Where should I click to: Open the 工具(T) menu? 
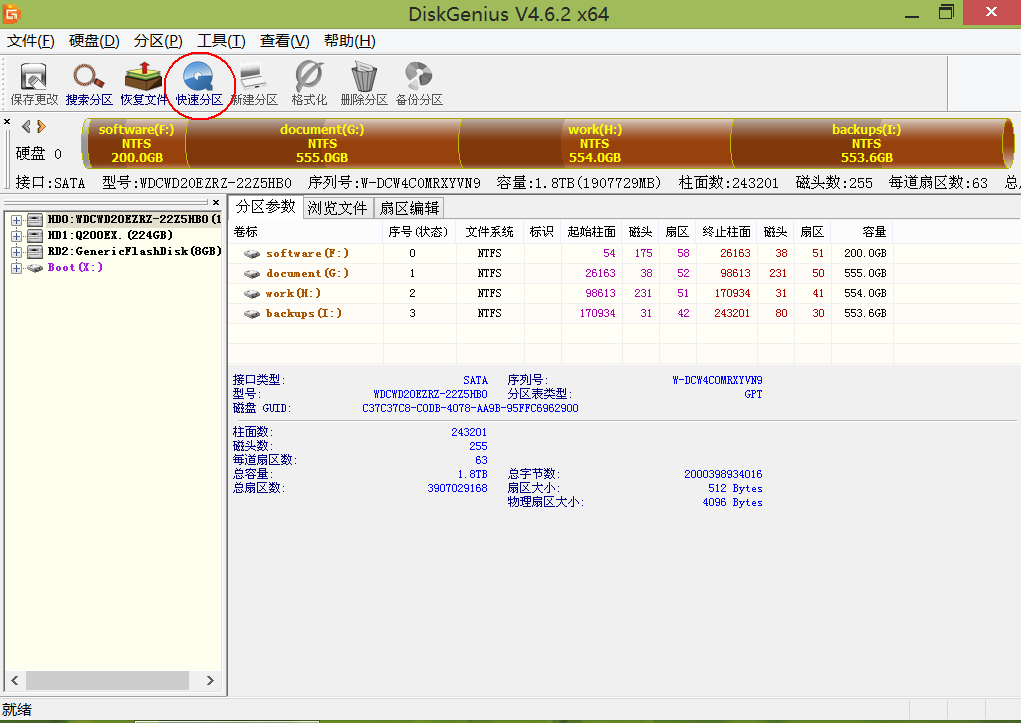221,41
